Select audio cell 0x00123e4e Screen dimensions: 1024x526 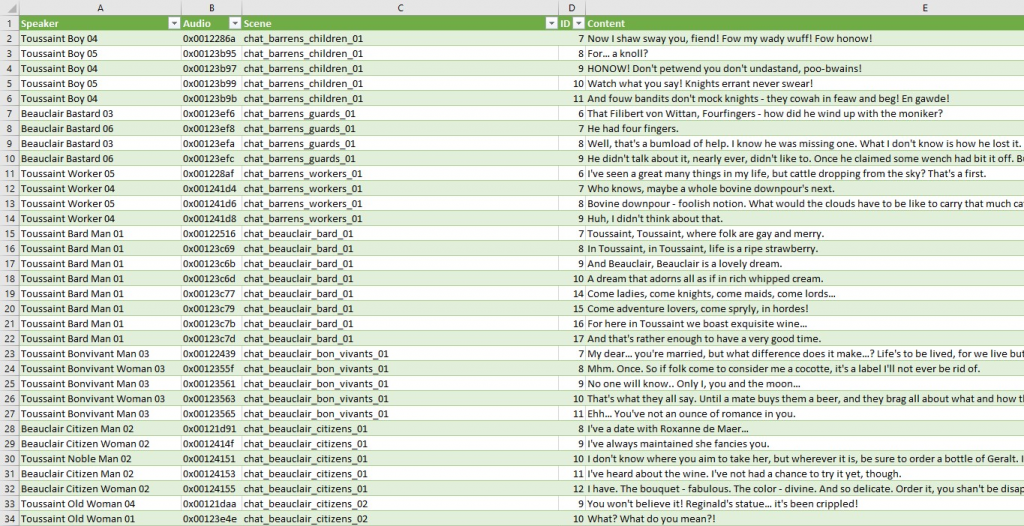(212, 519)
